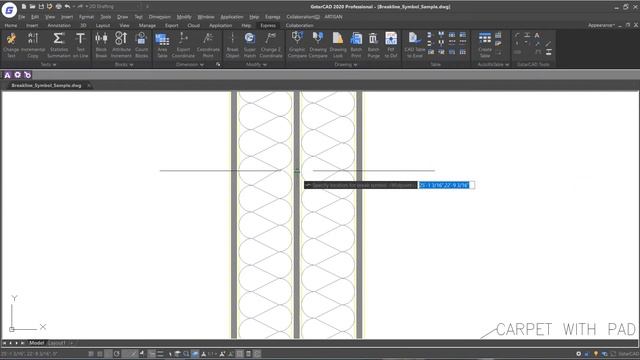The width and height of the screenshot is (640, 360).
Task: Toggle polar tracking in status bar
Action: pos(117,354)
